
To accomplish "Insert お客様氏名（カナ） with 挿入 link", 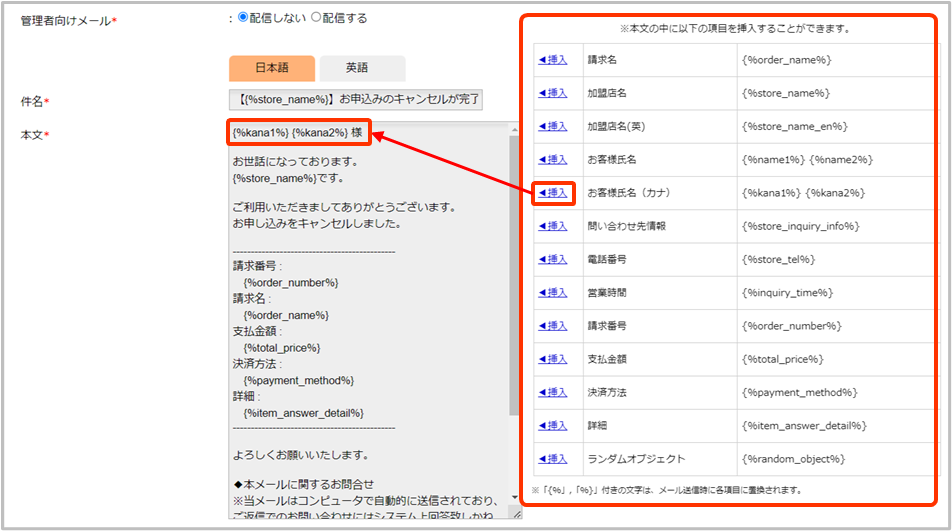I will [x=553, y=192].
